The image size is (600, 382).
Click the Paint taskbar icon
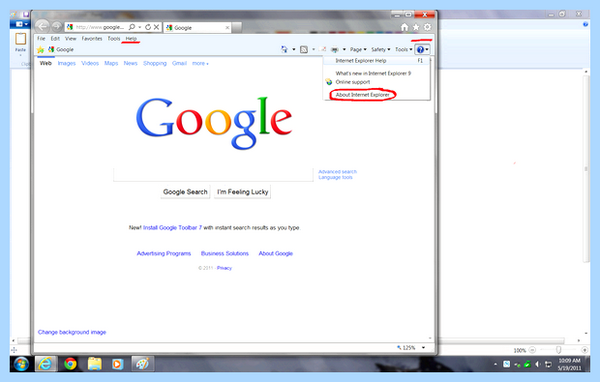[x=142, y=364]
